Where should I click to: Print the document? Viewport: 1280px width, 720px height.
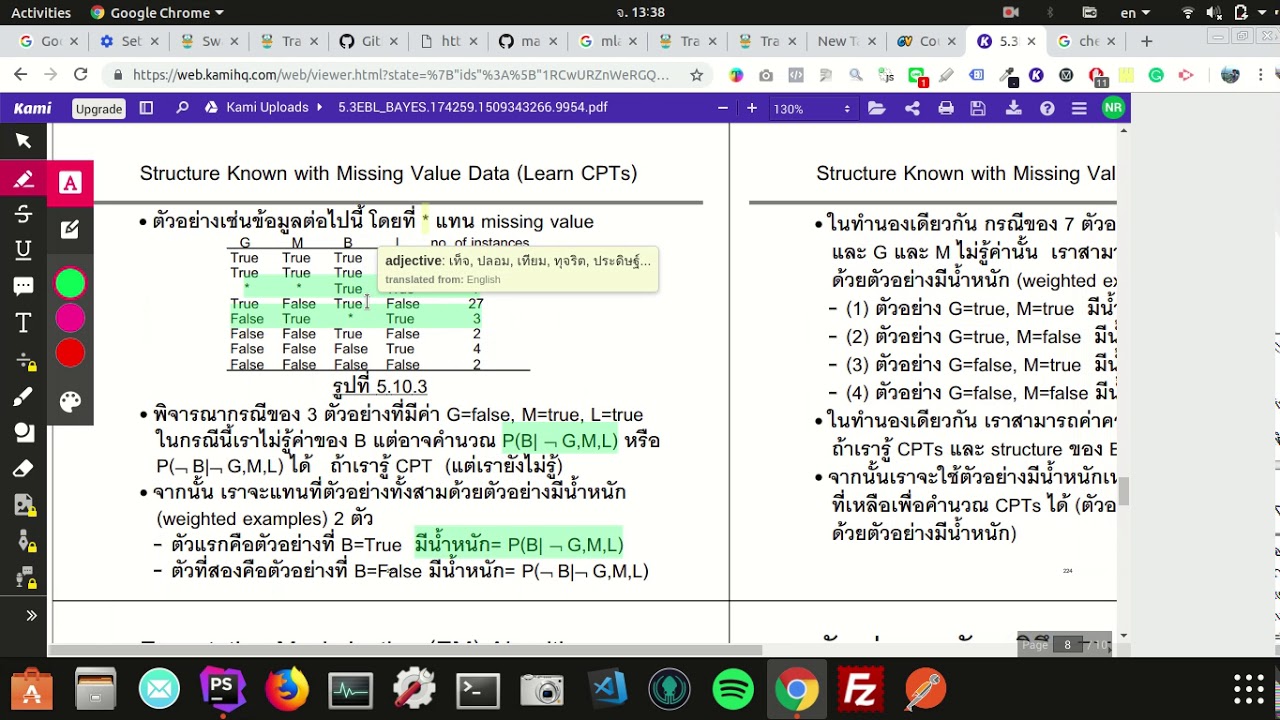pos(946,108)
